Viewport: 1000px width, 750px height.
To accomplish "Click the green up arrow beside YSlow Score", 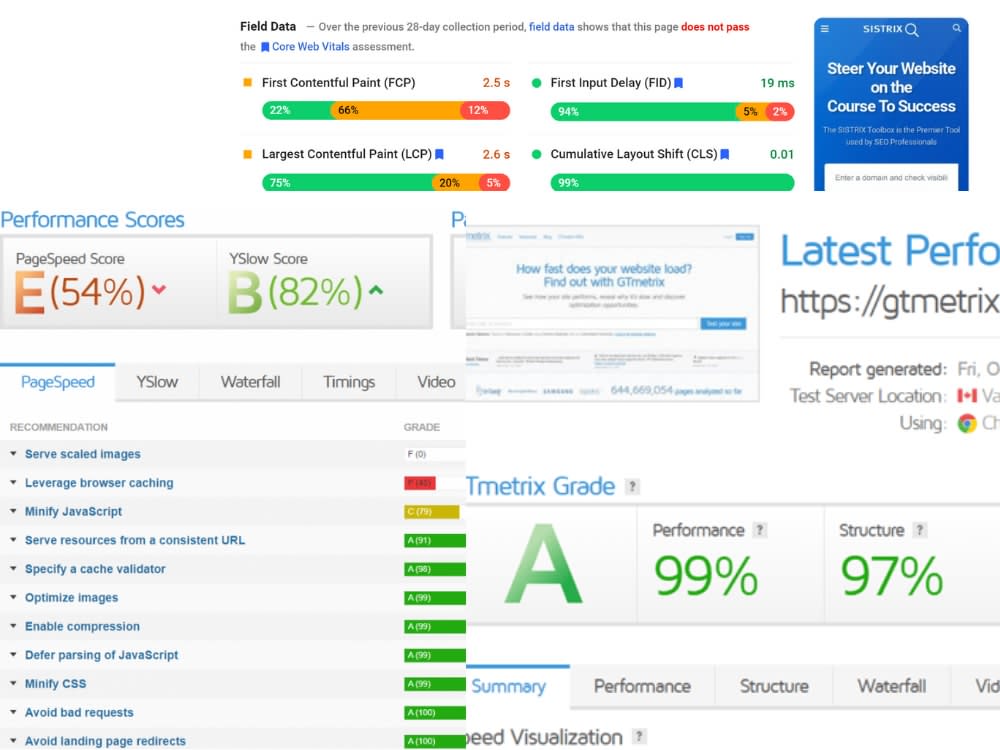I will click(x=376, y=290).
